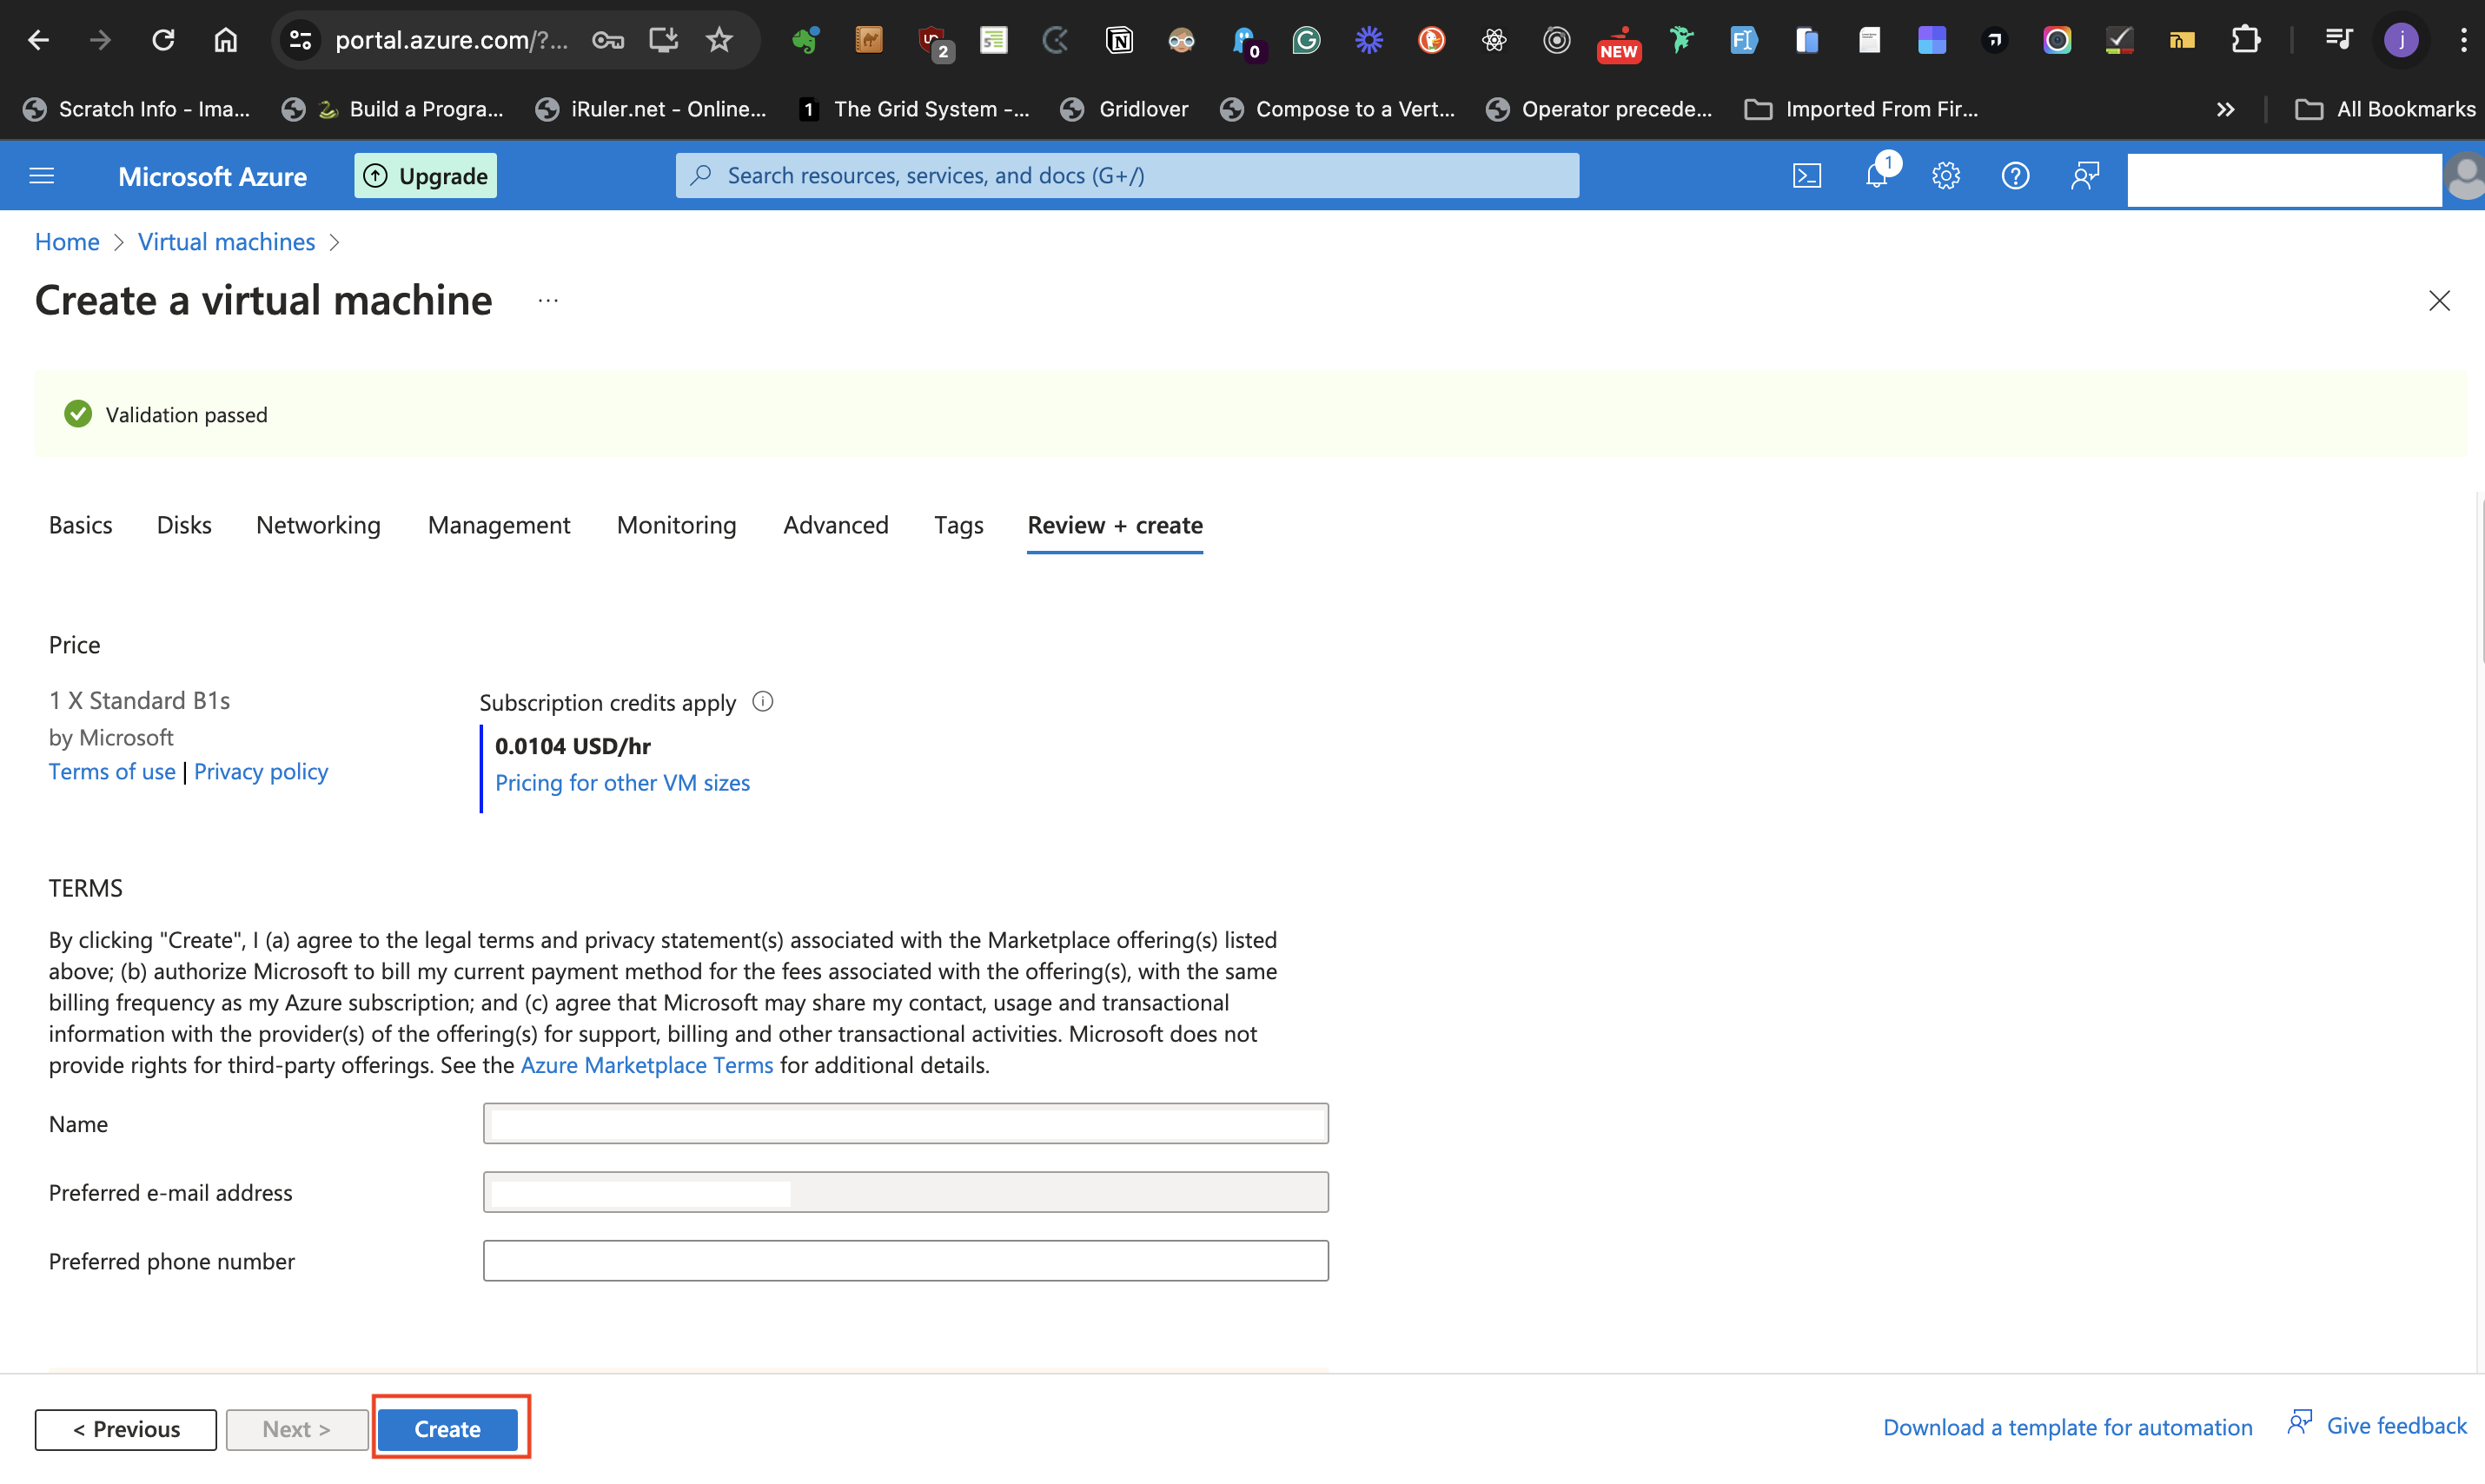Open the browser extensions puzzle icon

pyautogui.click(x=2245, y=40)
